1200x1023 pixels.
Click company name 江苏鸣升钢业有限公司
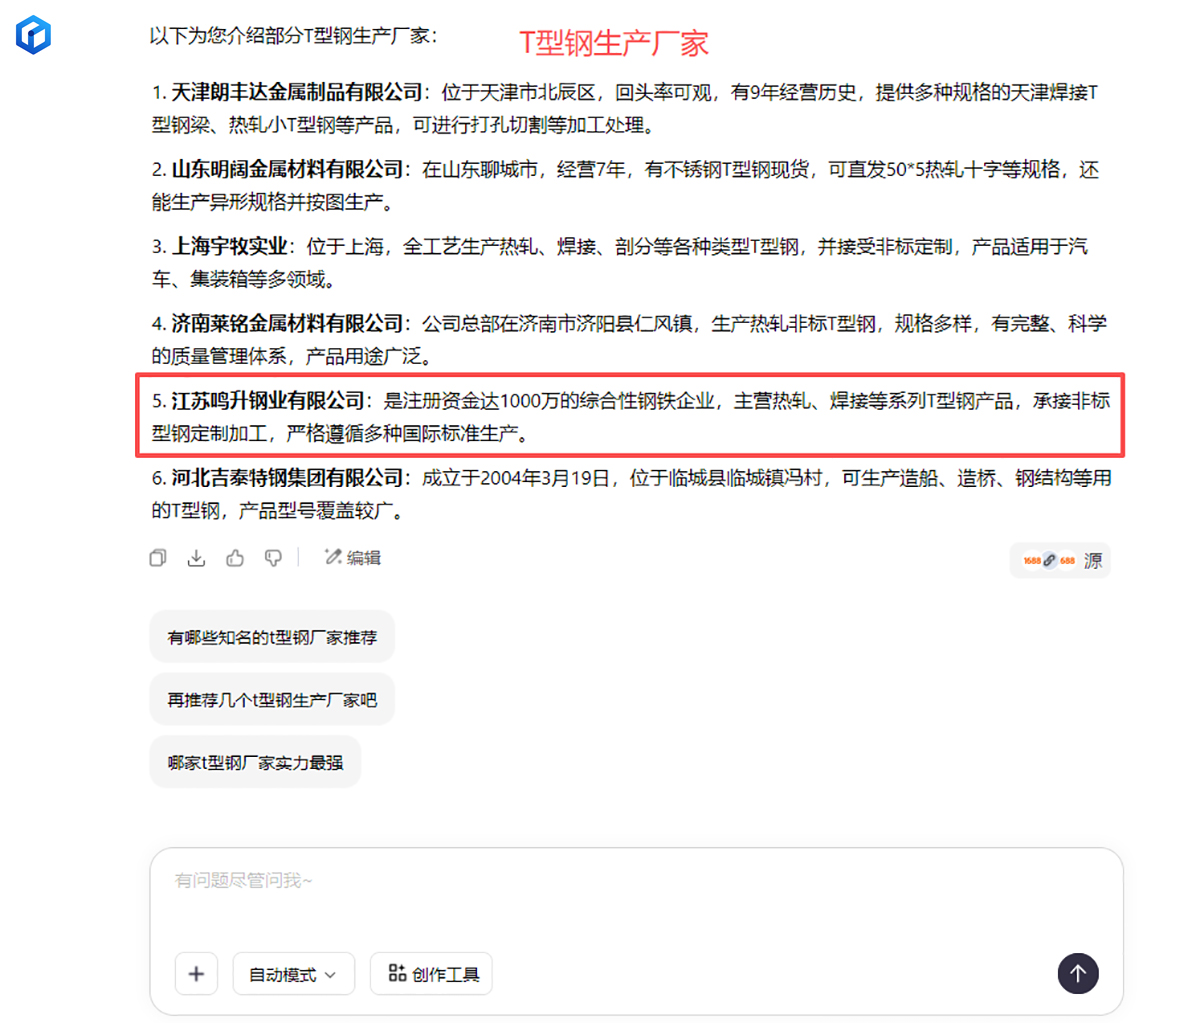(x=268, y=401)
